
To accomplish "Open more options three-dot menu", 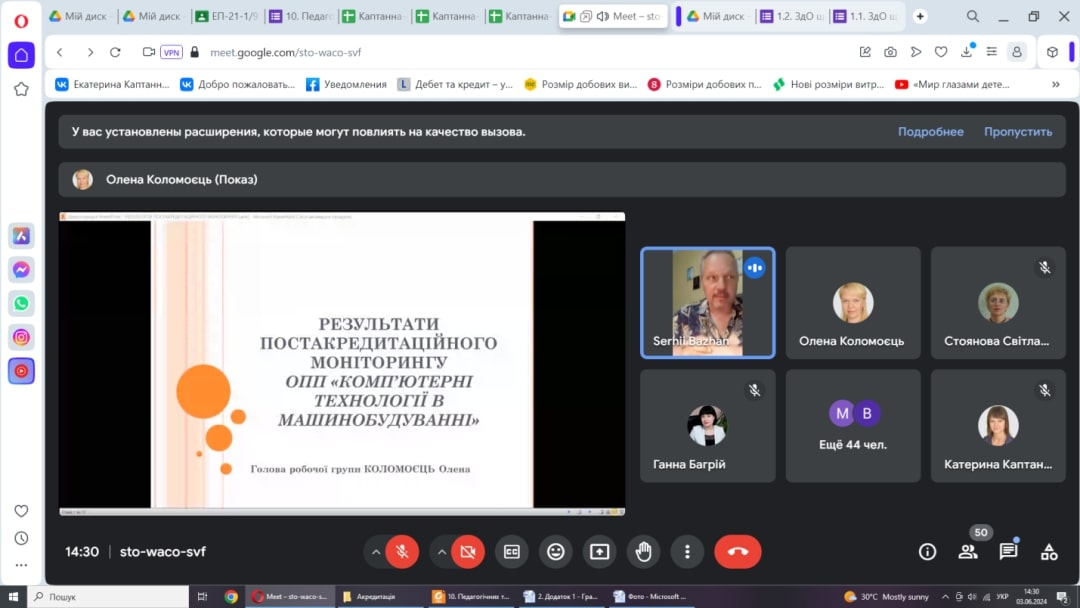I will 687,552.
